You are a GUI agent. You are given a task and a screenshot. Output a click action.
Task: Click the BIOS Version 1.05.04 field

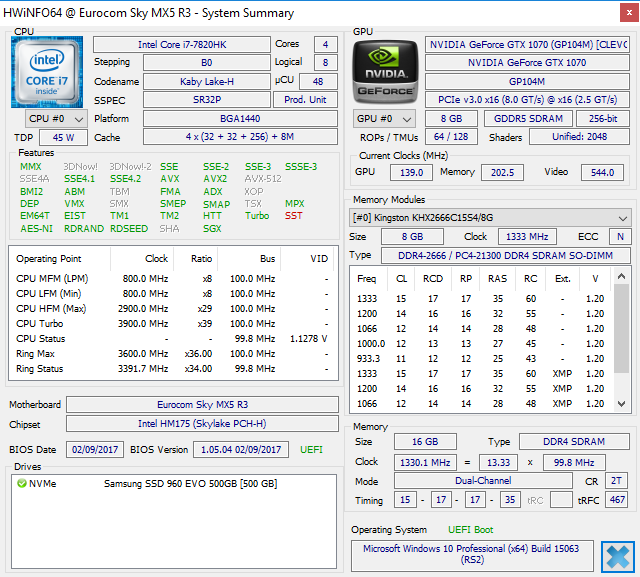241,450
